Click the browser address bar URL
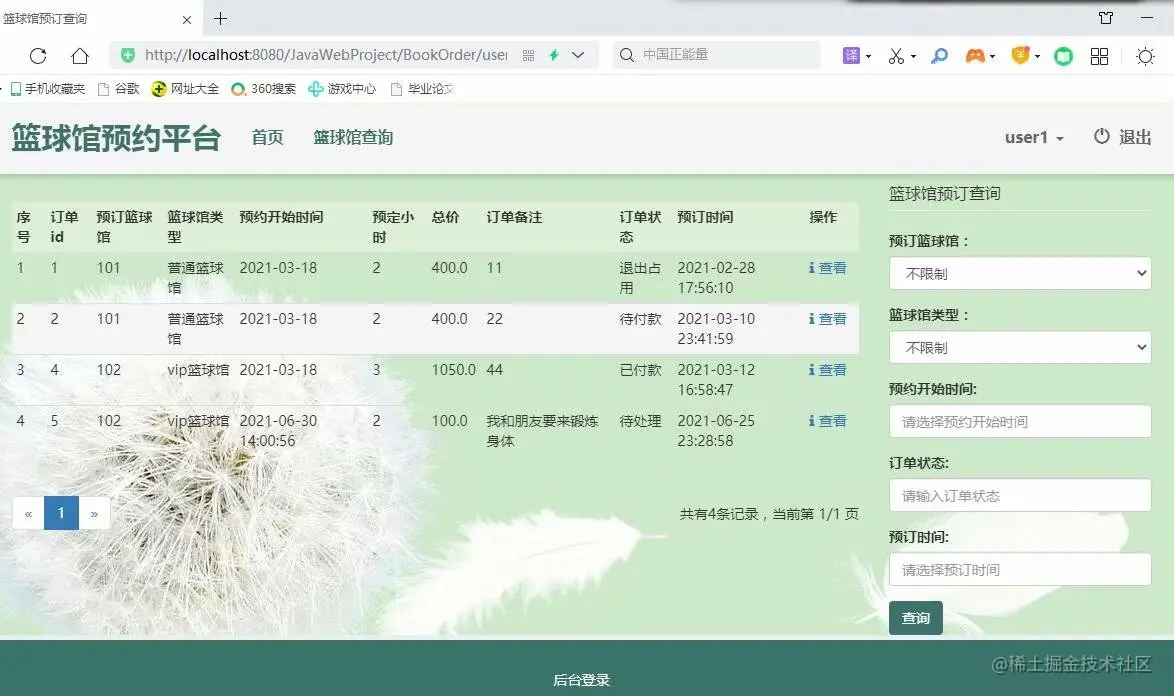 click(326, 55)
